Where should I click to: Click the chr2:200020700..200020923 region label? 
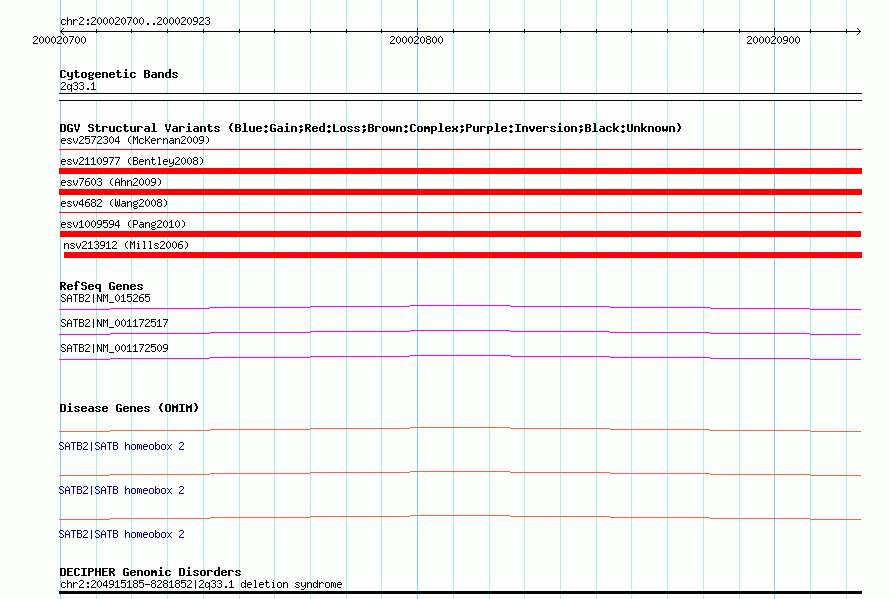pos(135,21)
